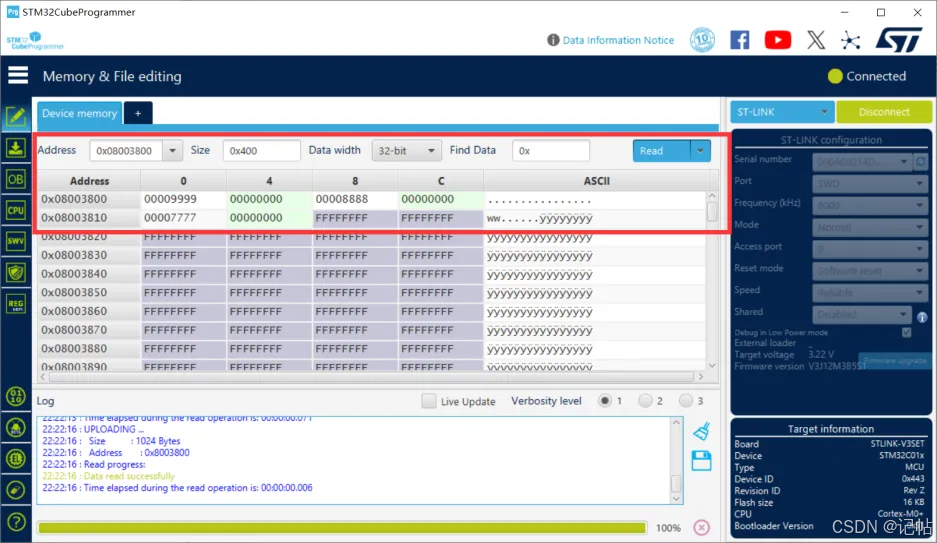The height and width of the screenshot is (543, 937).
Task: Expand the Data width 32-bit dropdown
Action: (406, 151)
